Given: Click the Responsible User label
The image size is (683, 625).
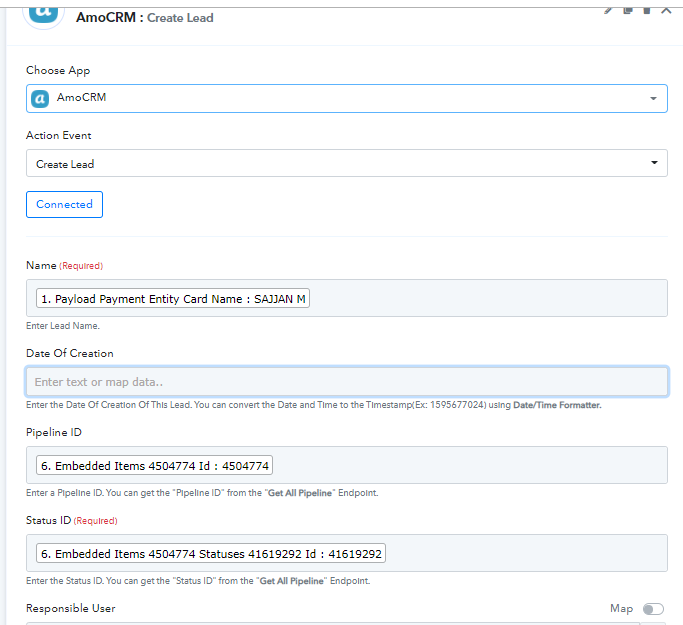Looking at the screenshot, I should 71,608.
